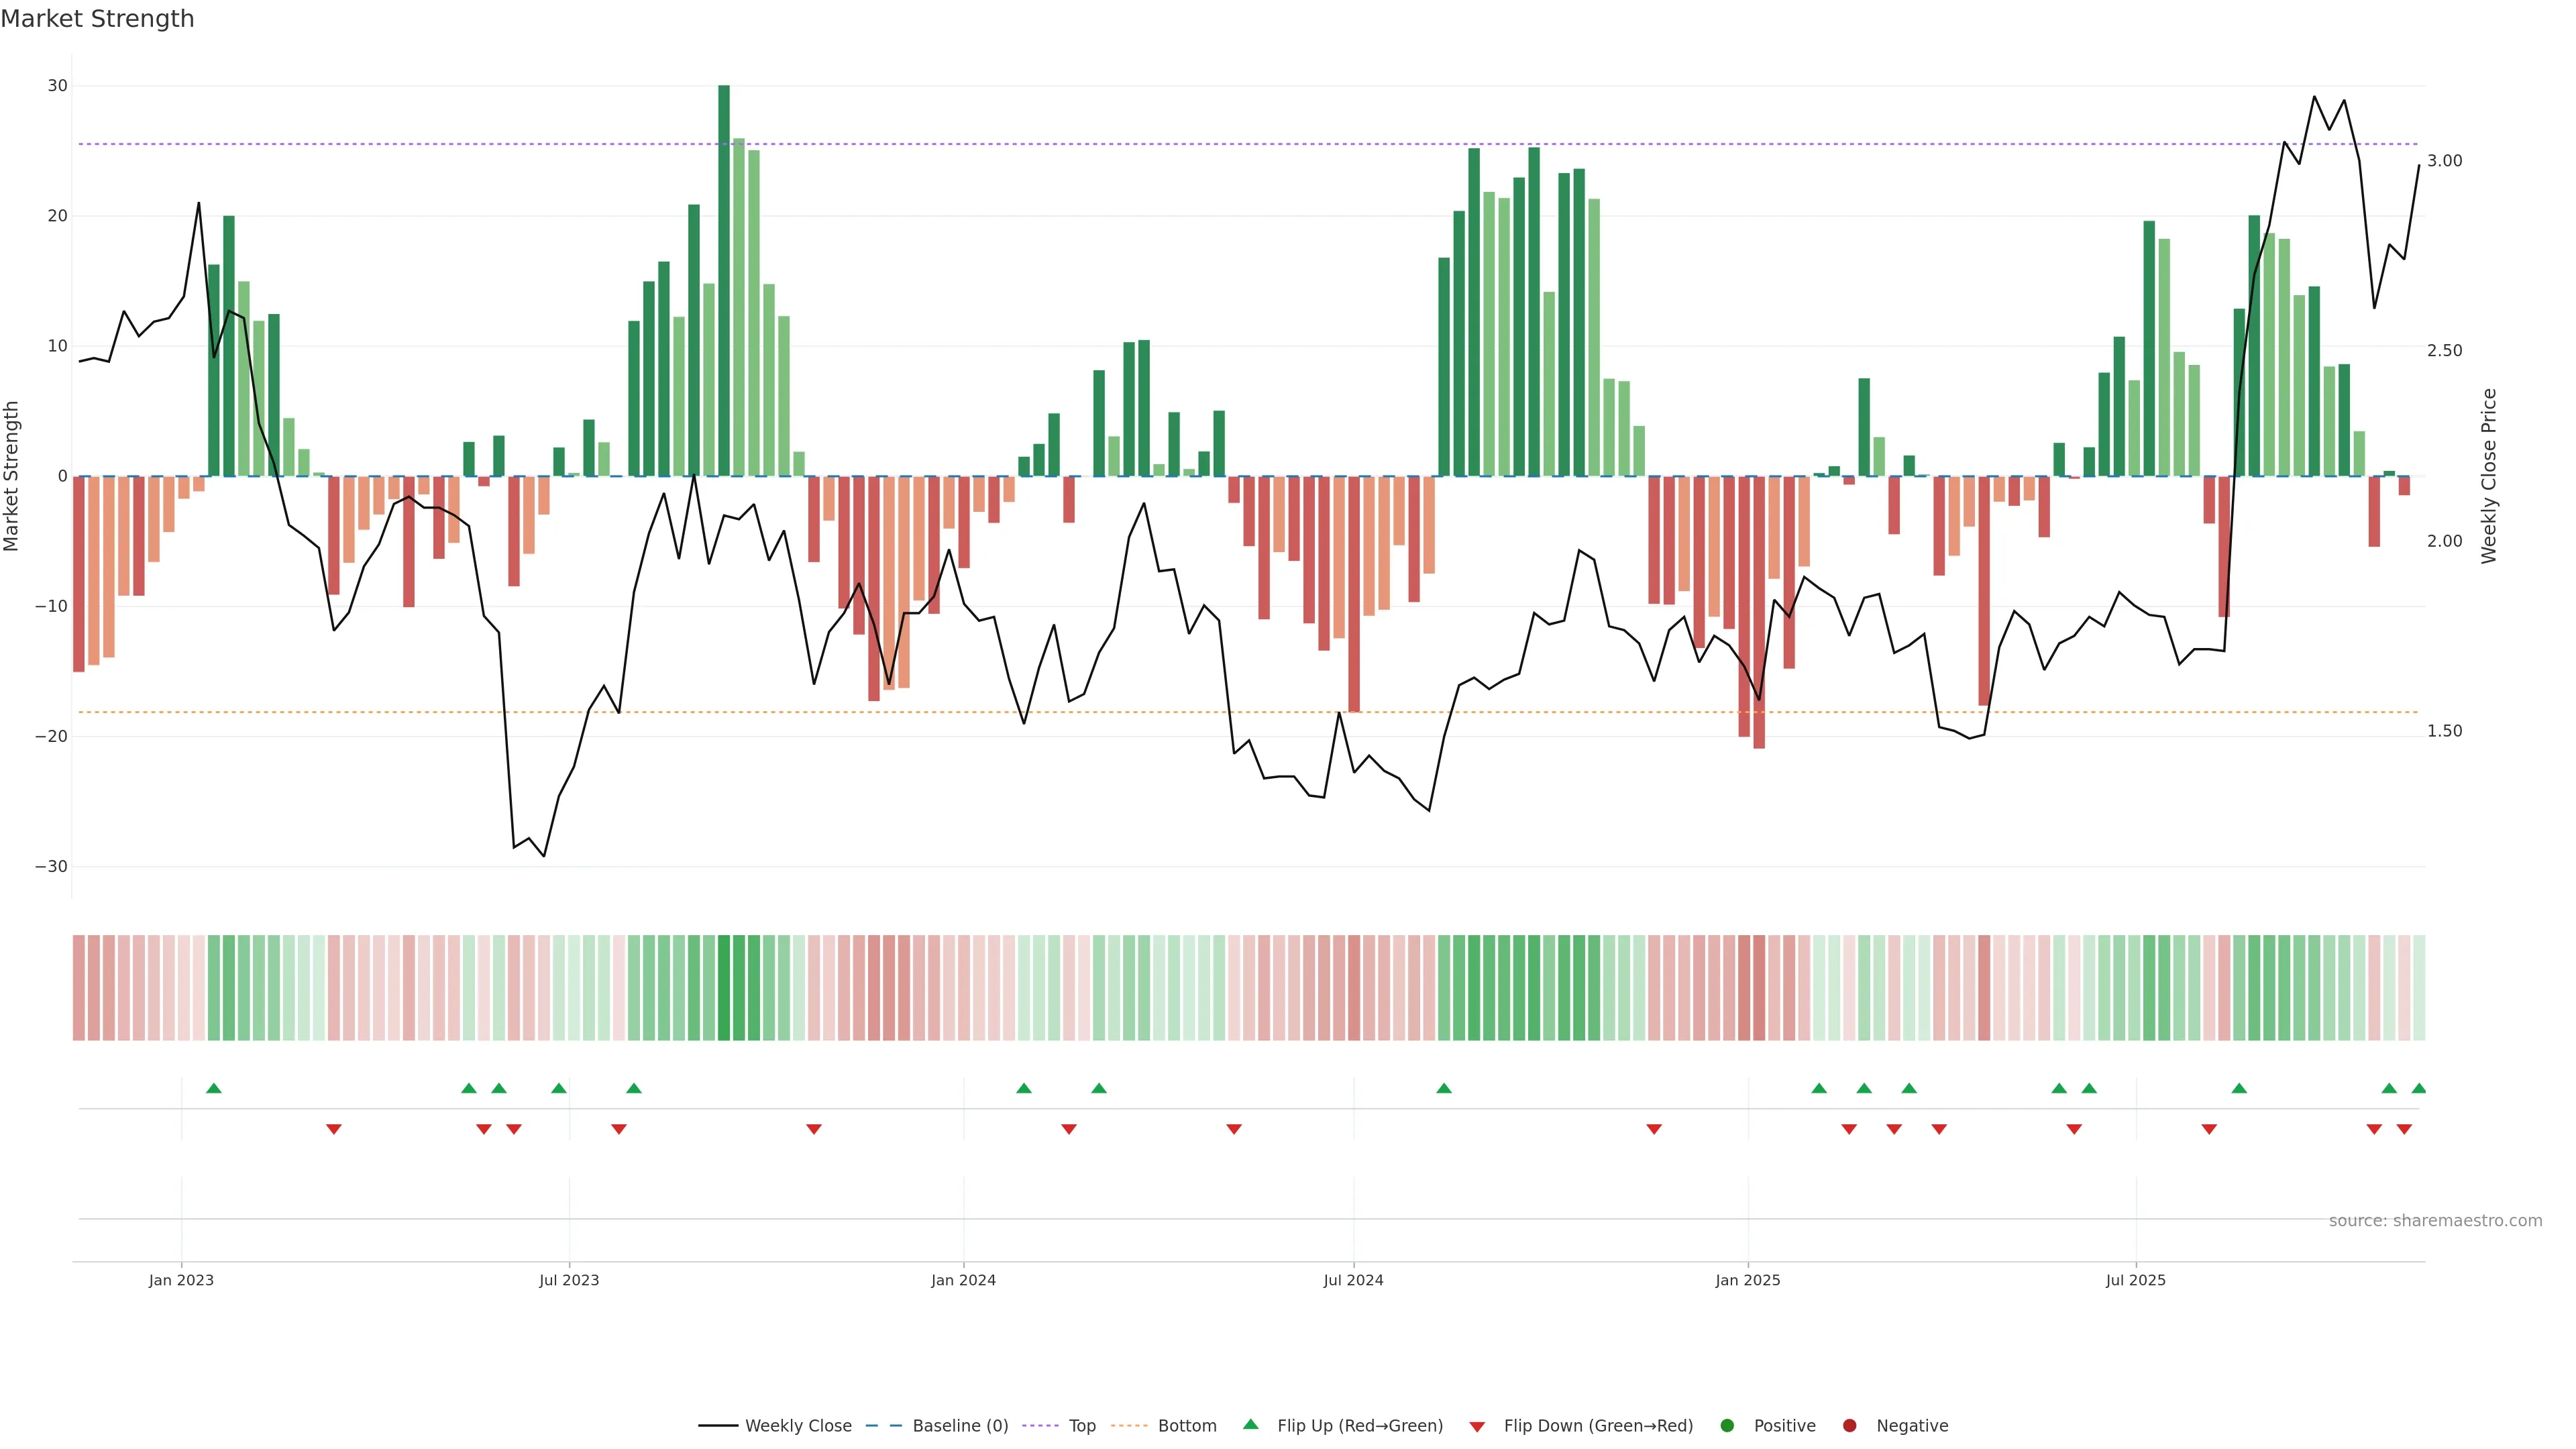2576x1449 pixels.
Task: Click the darkest green heatmap strip cell
Action: click(x=724, y=988)
